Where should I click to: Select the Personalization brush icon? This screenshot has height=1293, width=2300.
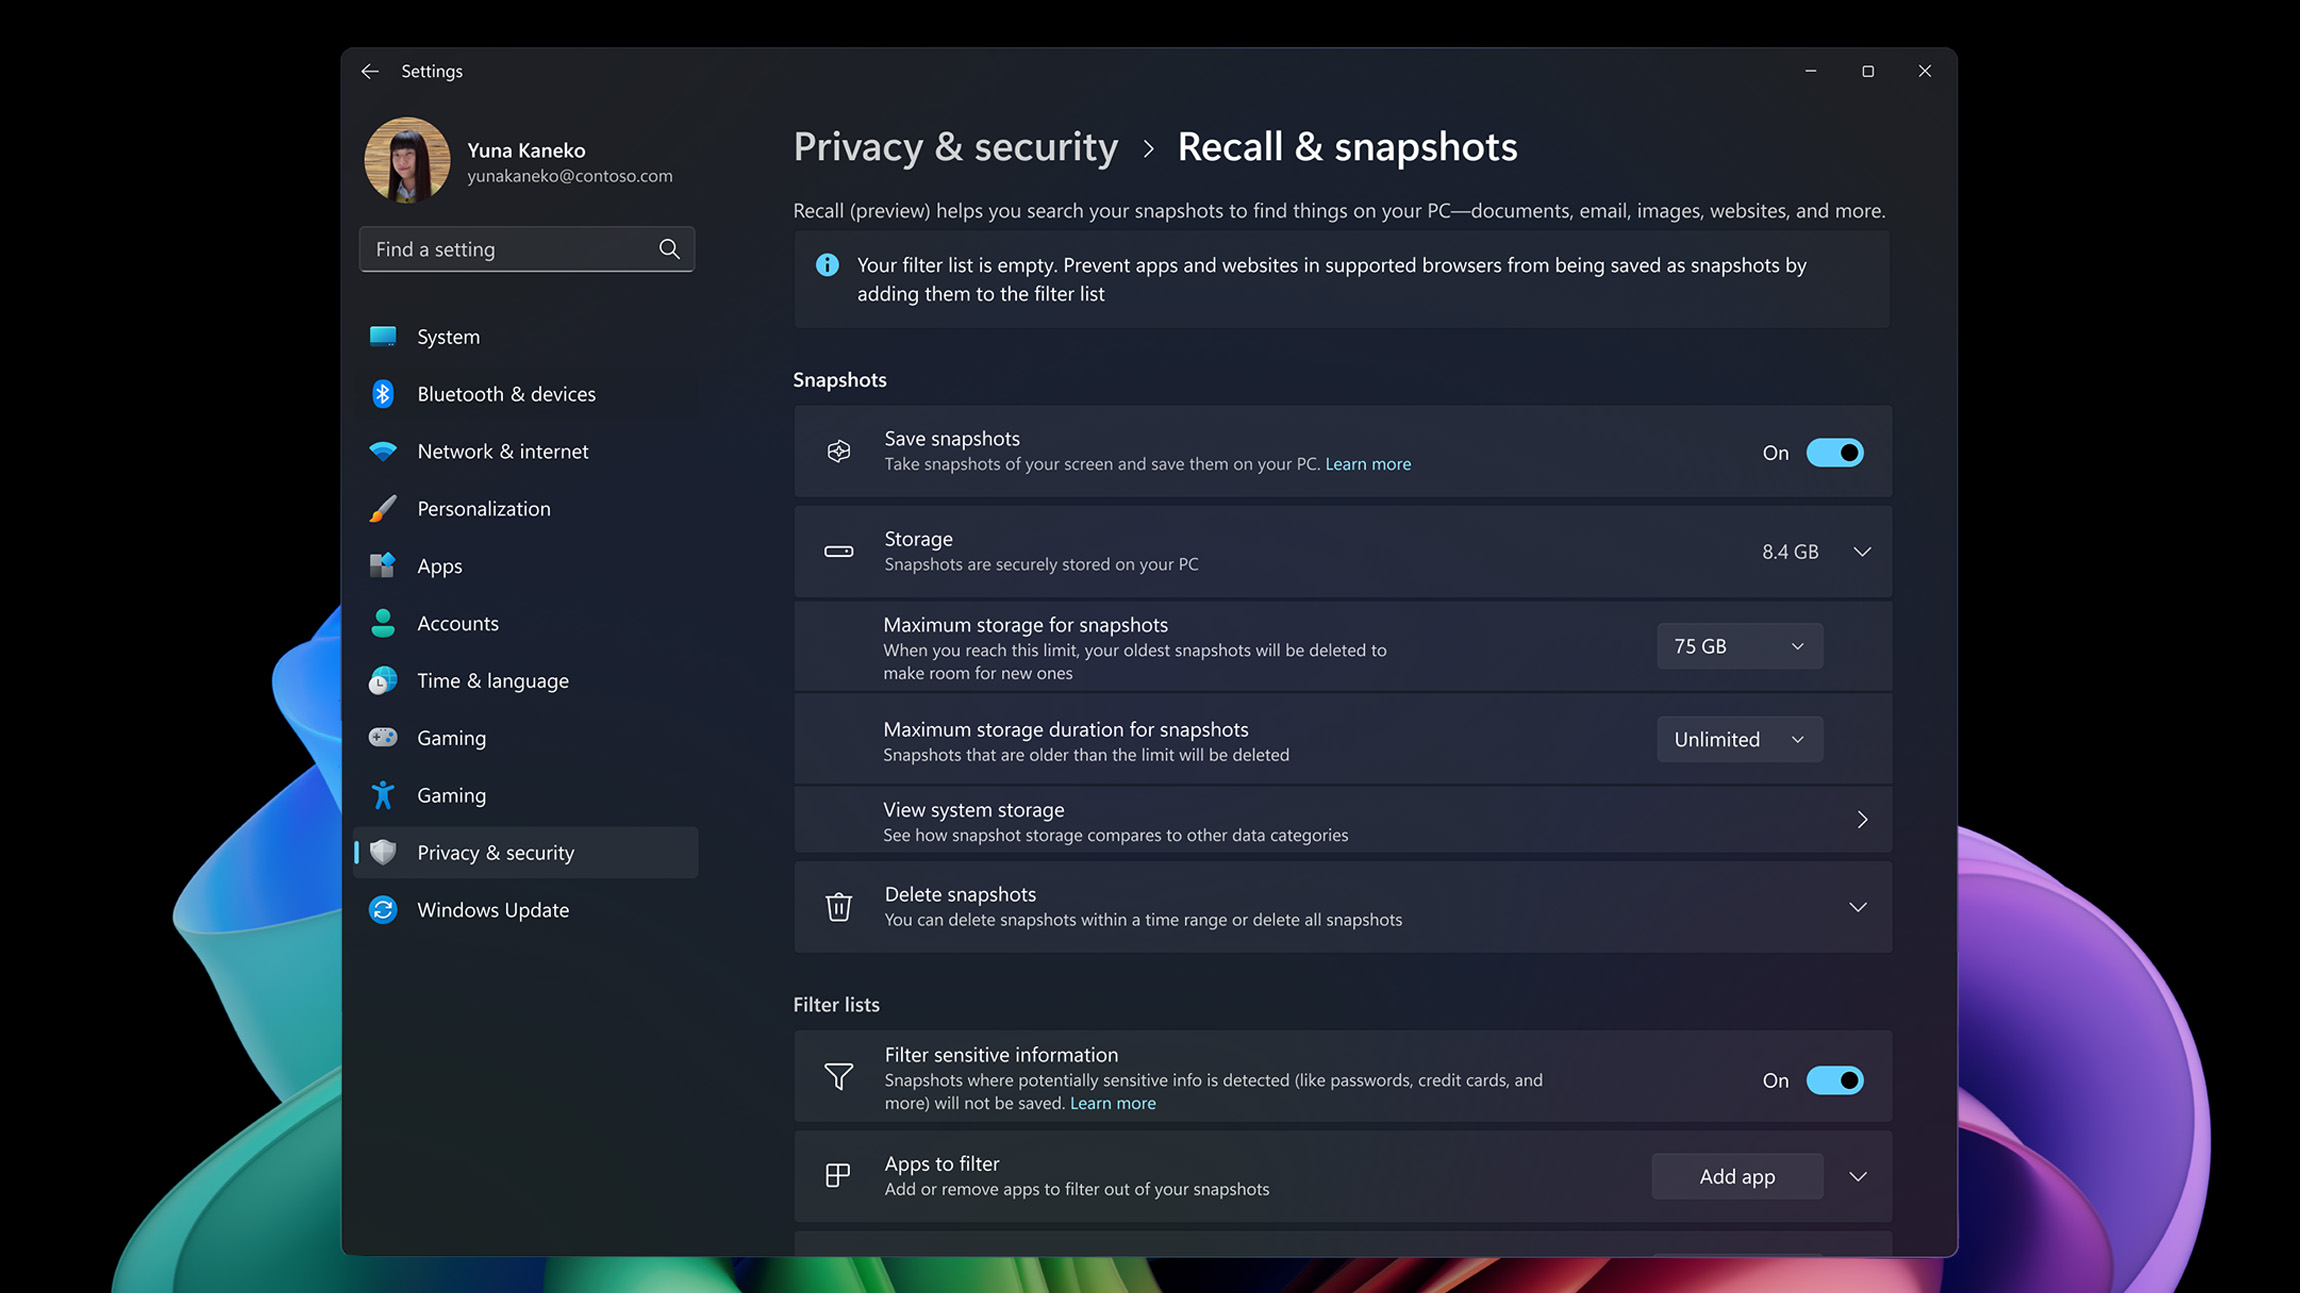coord(383,508)
